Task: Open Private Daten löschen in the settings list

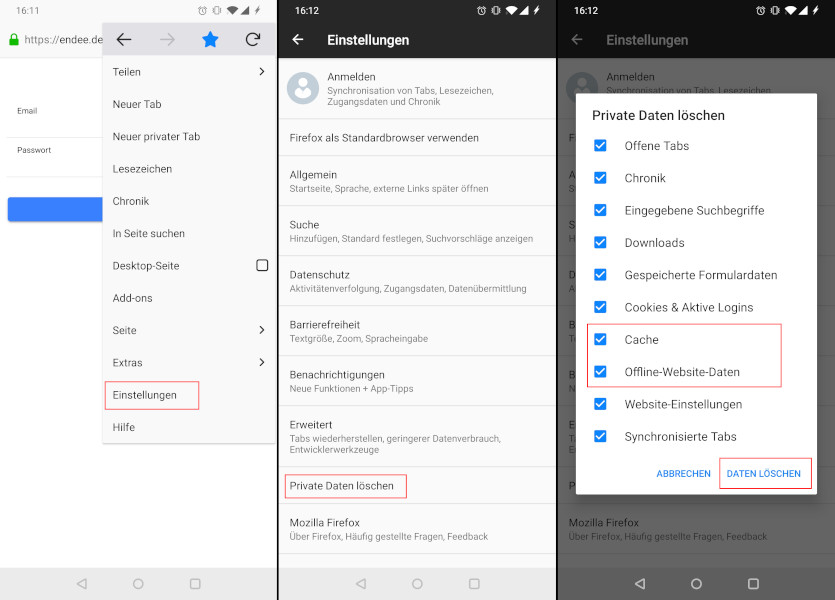Action: pos(342,486)
